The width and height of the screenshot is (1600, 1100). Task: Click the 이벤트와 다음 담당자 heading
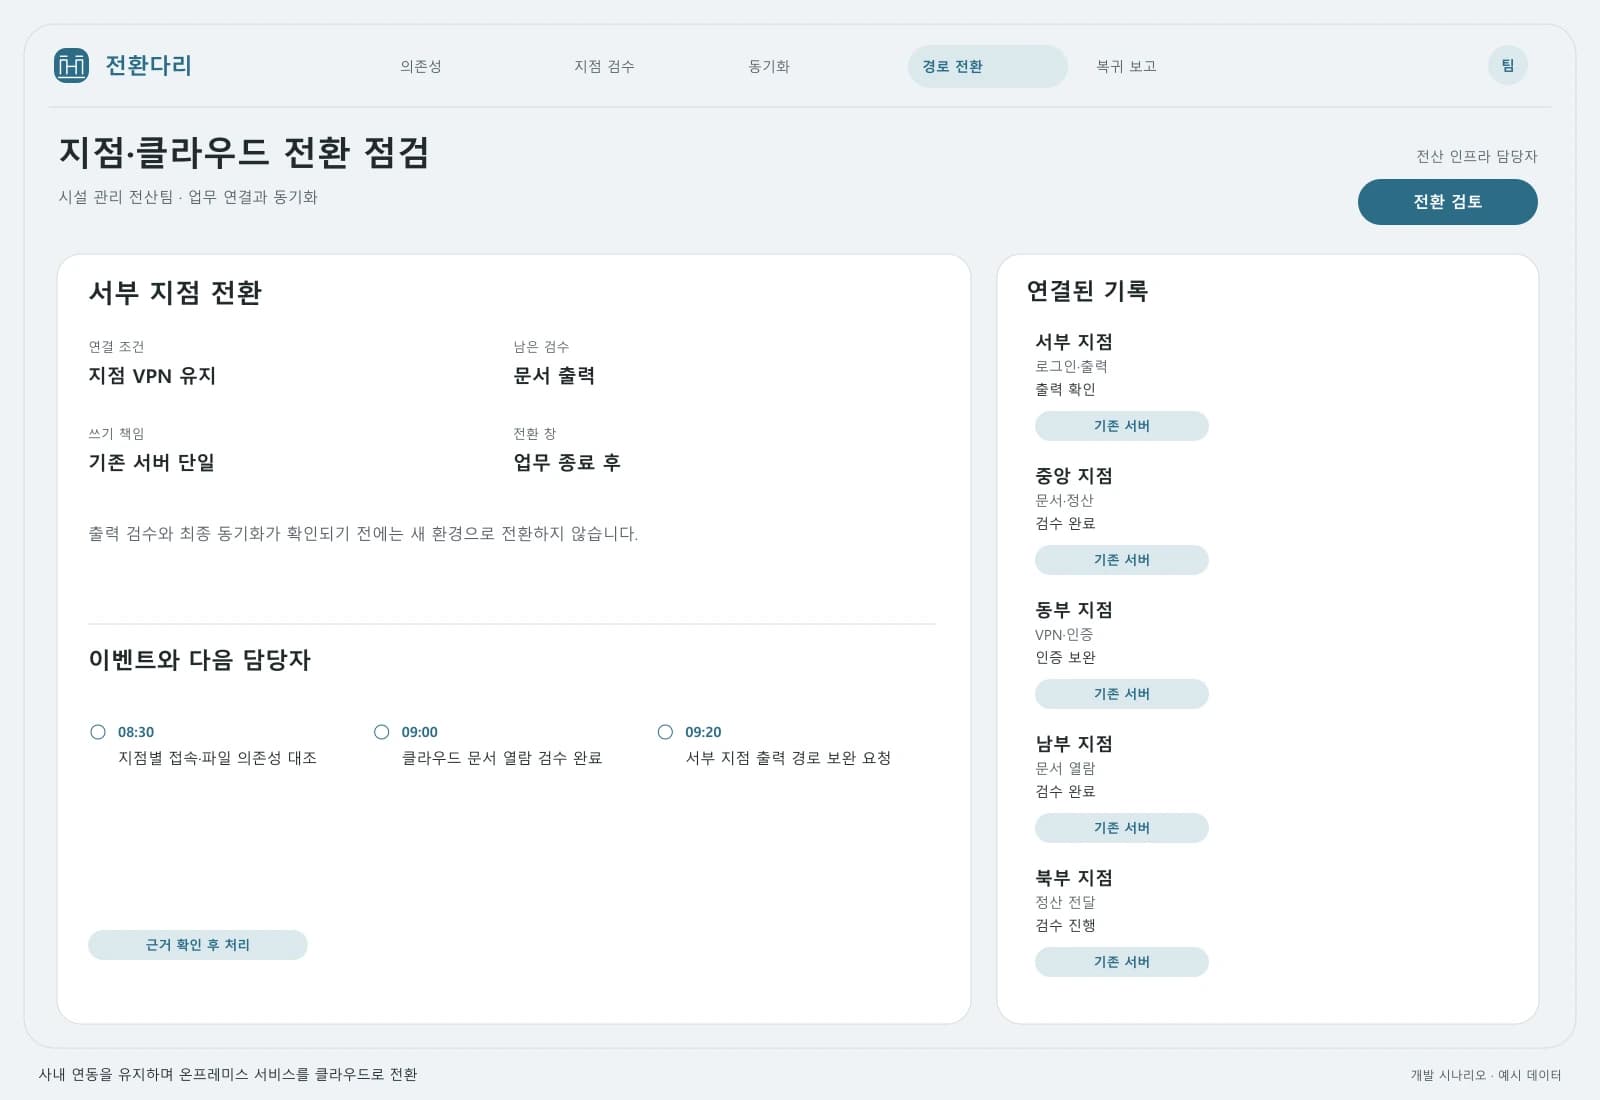pos(200,660)
